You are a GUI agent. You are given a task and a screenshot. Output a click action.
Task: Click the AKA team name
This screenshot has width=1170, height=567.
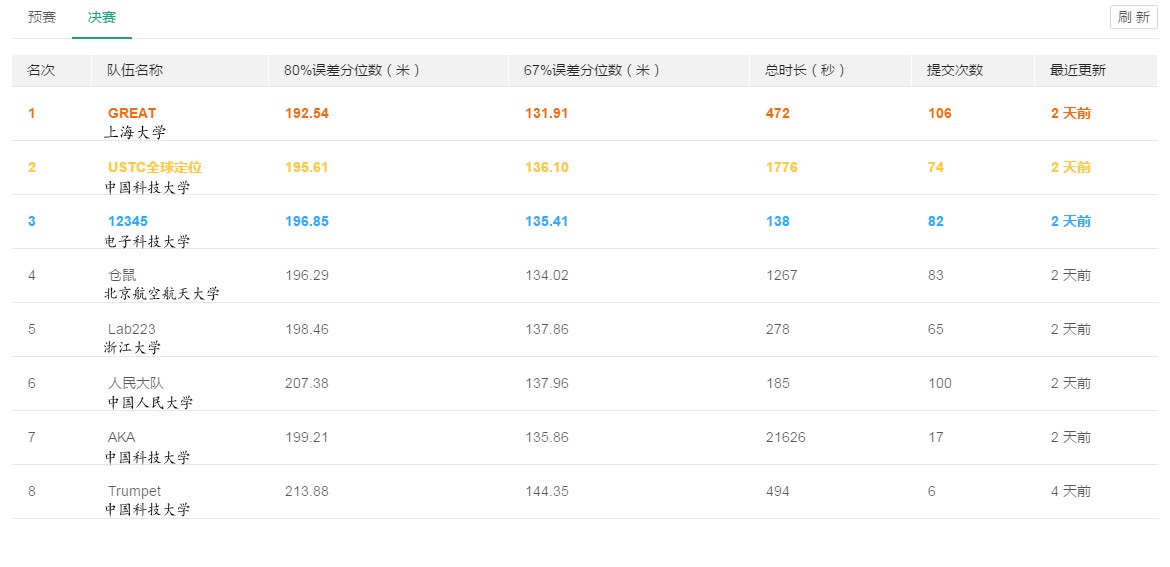click(121, 437)
